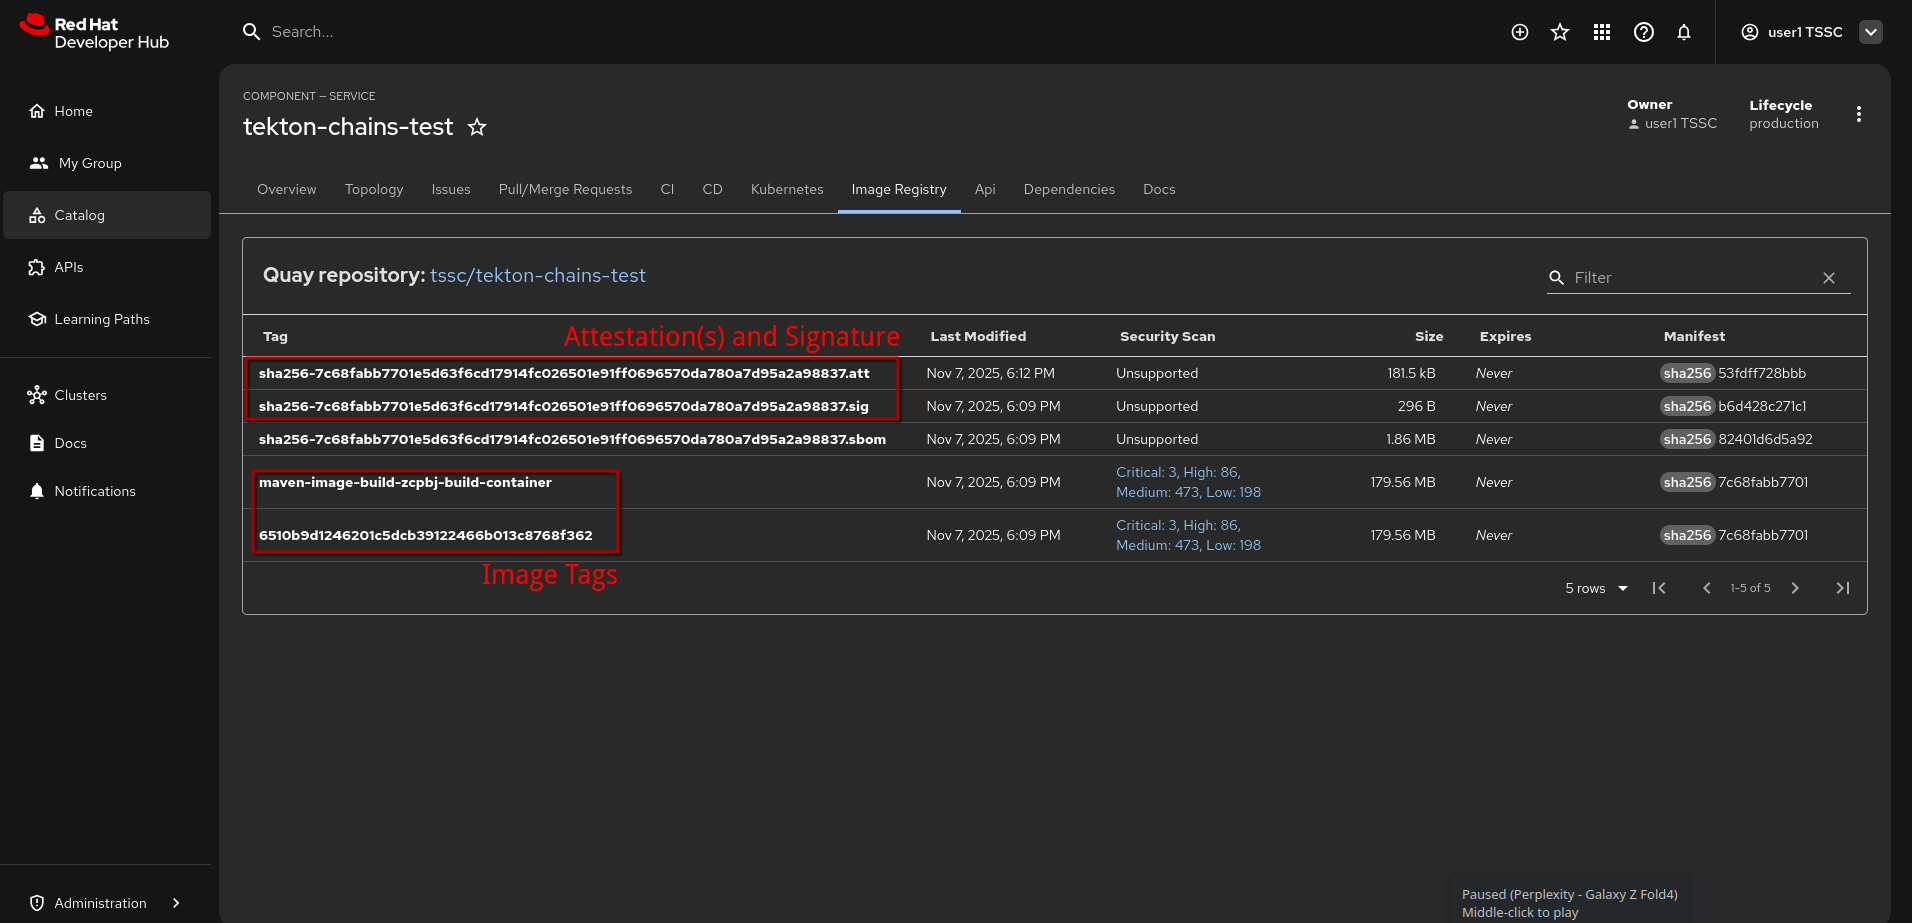Open starred items from header star icon
The width and height of the screenshot is (1912, 923).
(x=1559, y=32)
